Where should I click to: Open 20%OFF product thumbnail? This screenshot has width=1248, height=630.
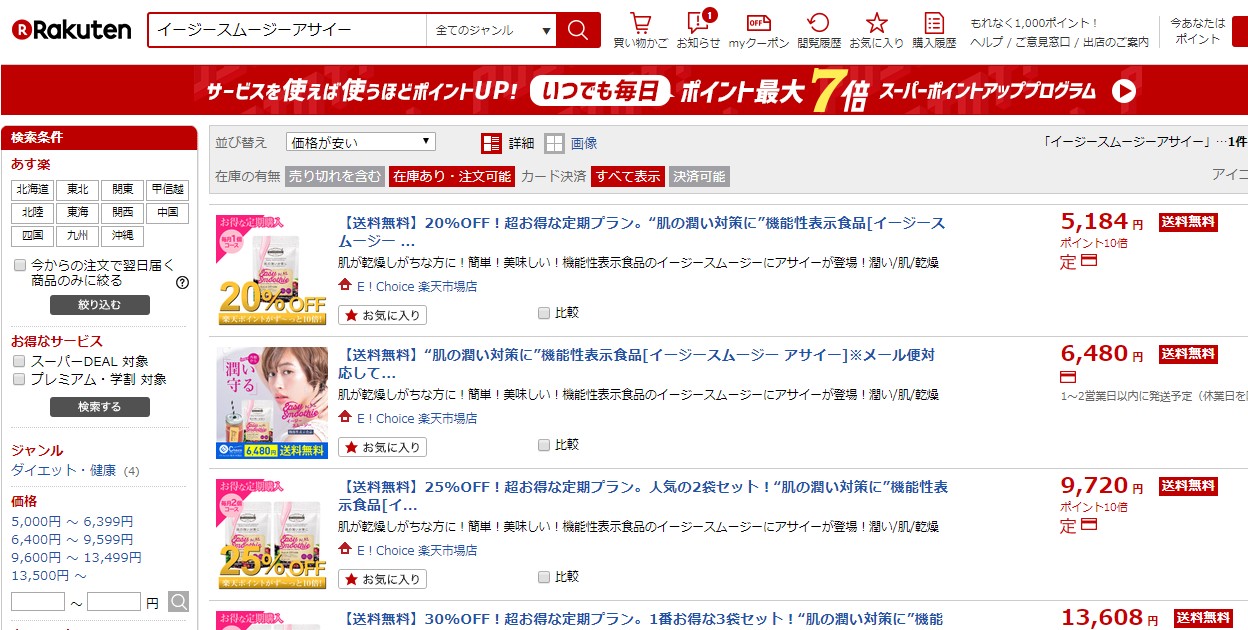(272, 270)
